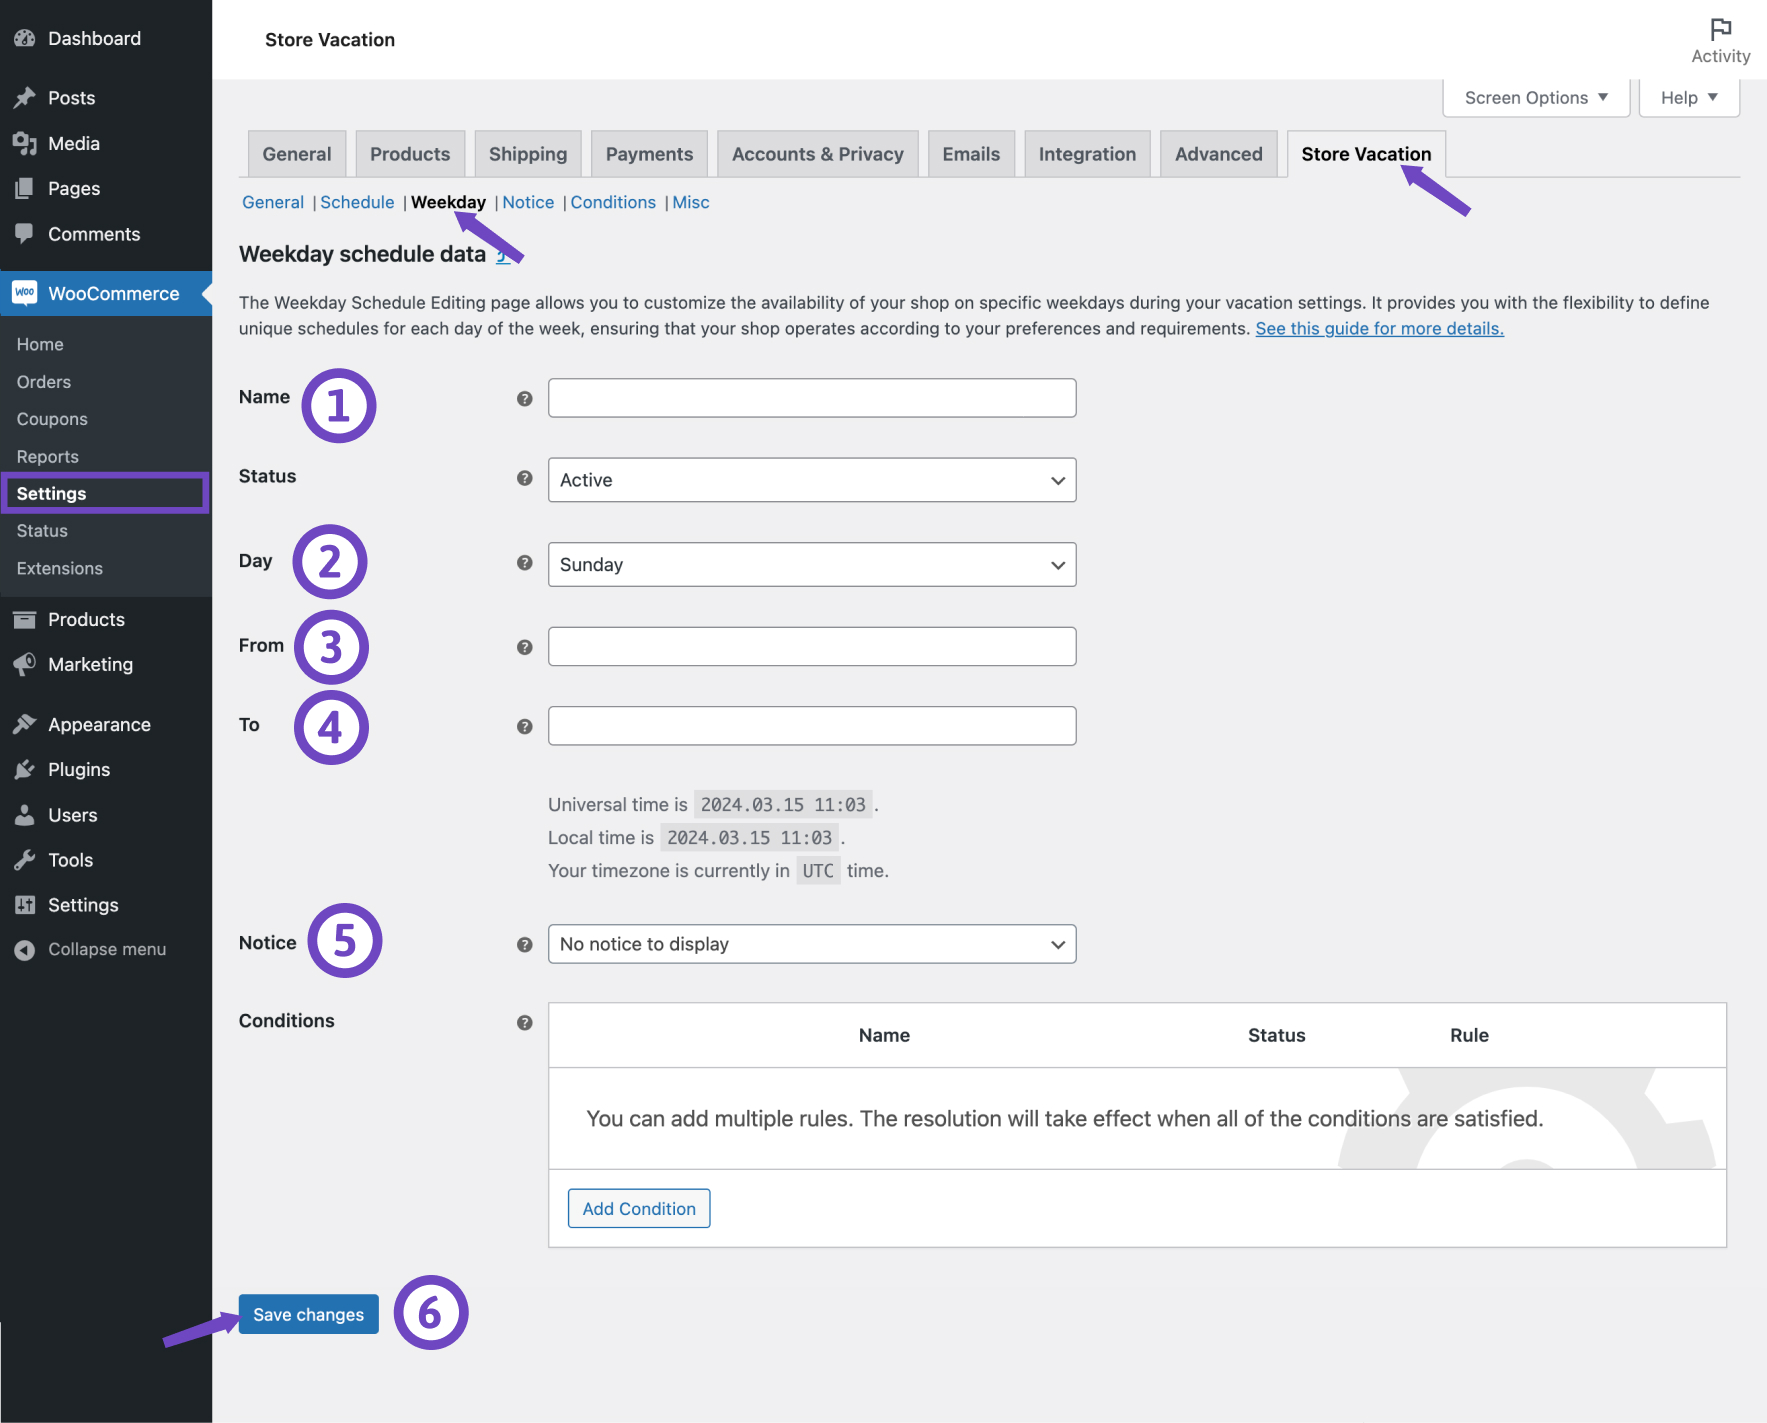
Task: Click the Save changes button
Action: (307, 1314)
